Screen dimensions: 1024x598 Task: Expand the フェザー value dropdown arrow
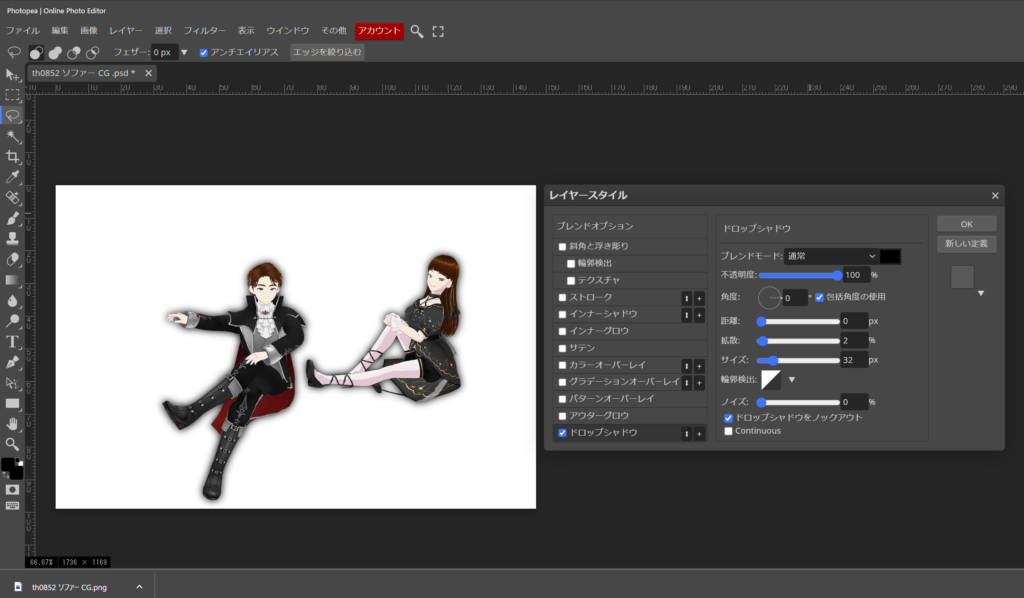[x=184, y=52]
